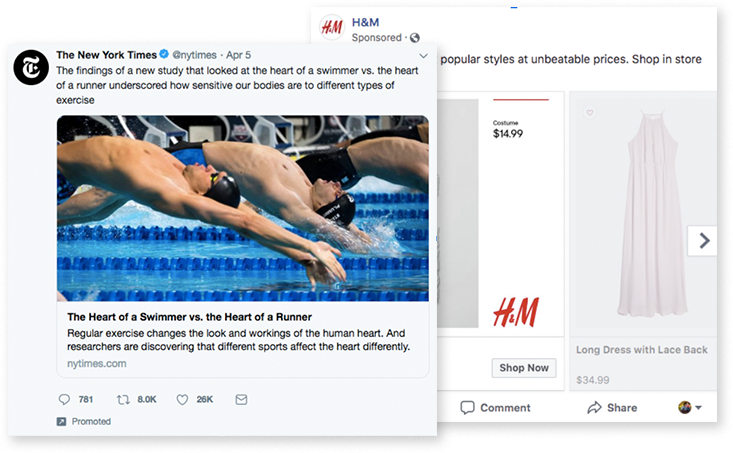Click the Comment button
The height and width of the screenshot is (453, 733).
pos(496,408)
